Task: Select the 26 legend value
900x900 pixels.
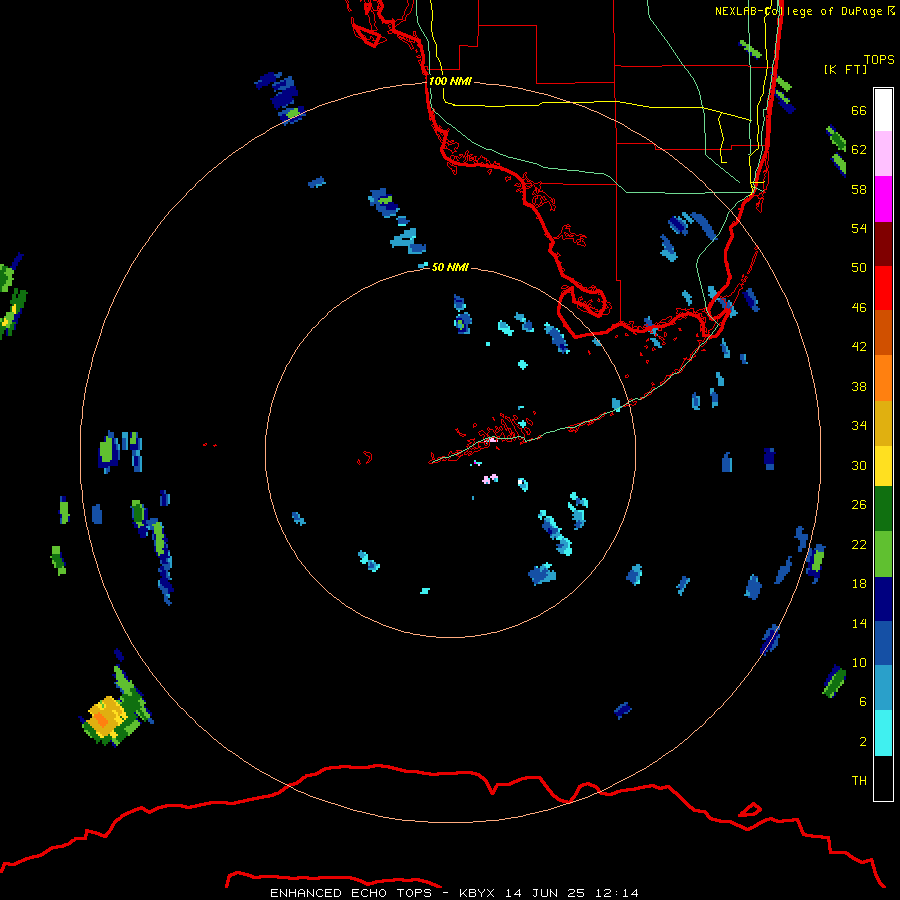Action: click(859, 505)
